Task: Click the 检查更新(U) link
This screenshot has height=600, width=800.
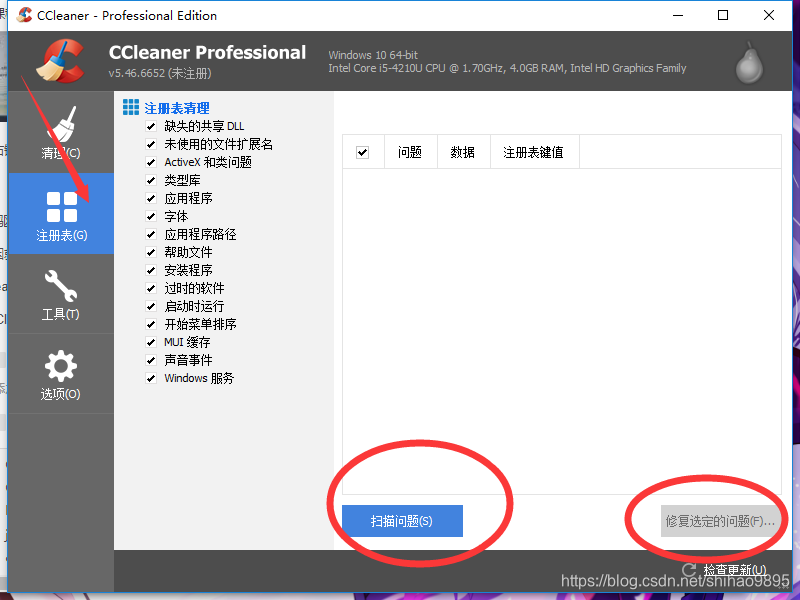Action: (x=735, y=570)
